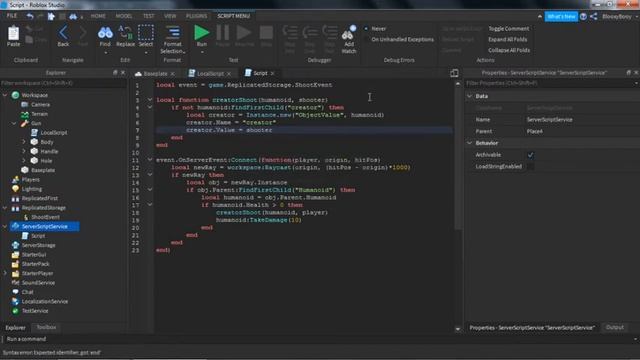Expand the Handle tree node
Viewport: 640px width, 360px height.
point(24,151)
